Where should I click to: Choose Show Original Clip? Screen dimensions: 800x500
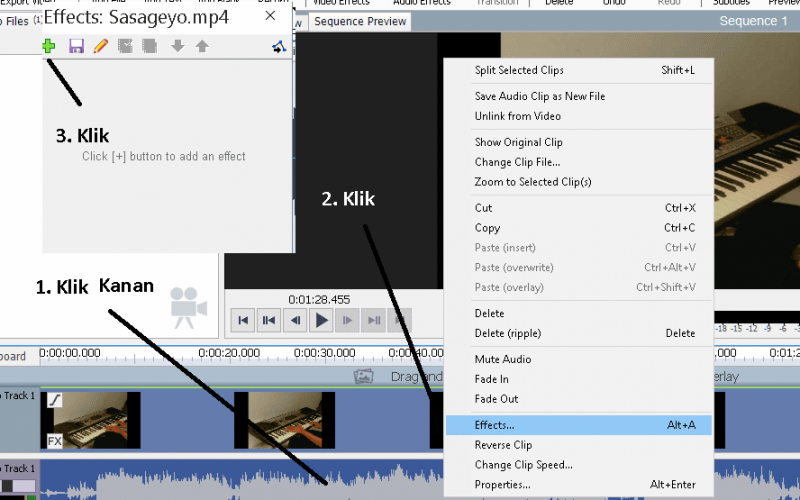579,142
